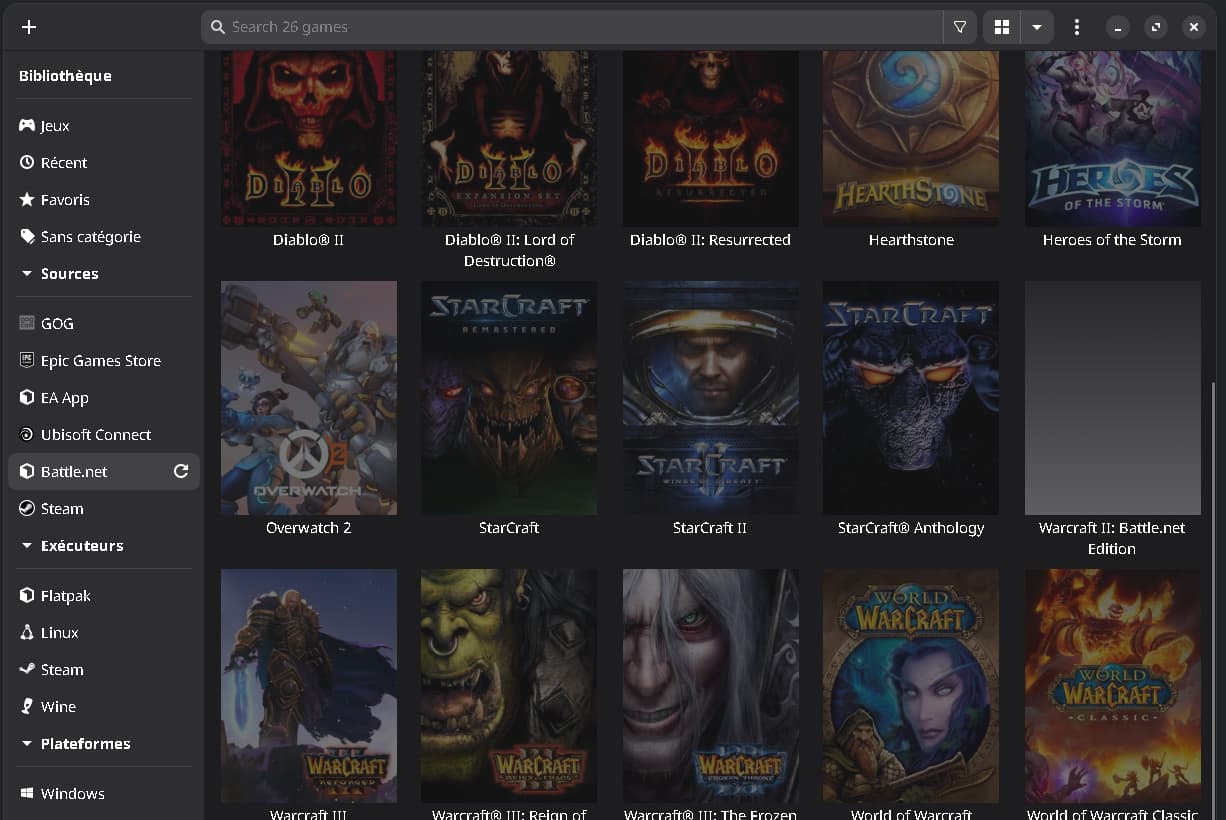The height and width of the screenshot is (820, 1226).
Task: Click the magnifier search icon
Action: (x=218, y=27)
